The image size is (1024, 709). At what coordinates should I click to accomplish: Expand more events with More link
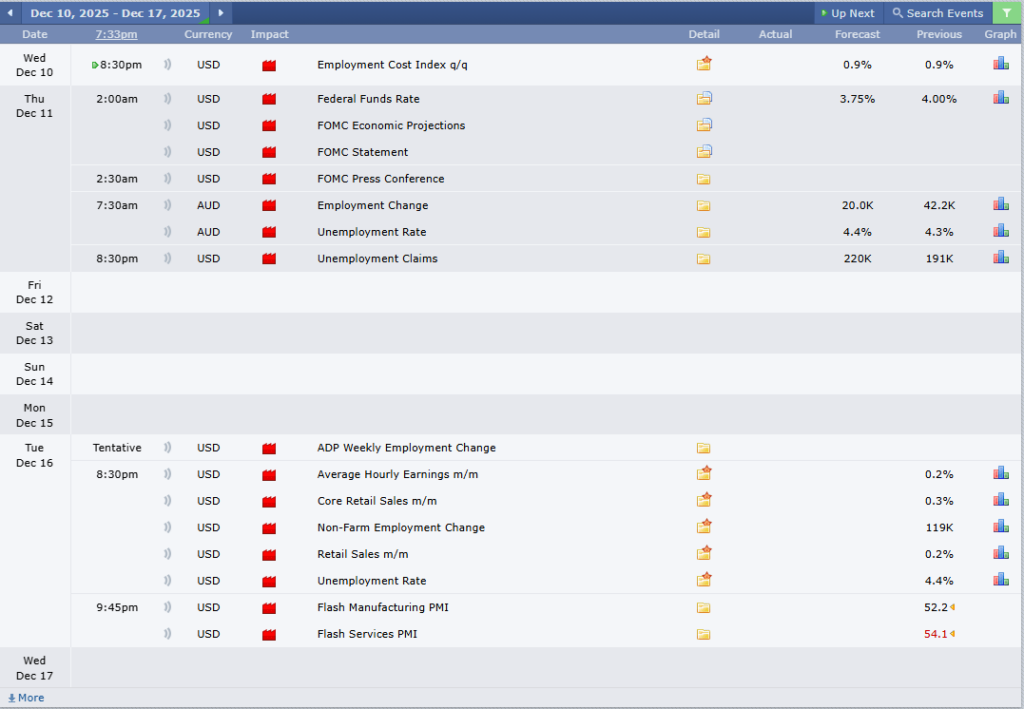pos(26,698)
